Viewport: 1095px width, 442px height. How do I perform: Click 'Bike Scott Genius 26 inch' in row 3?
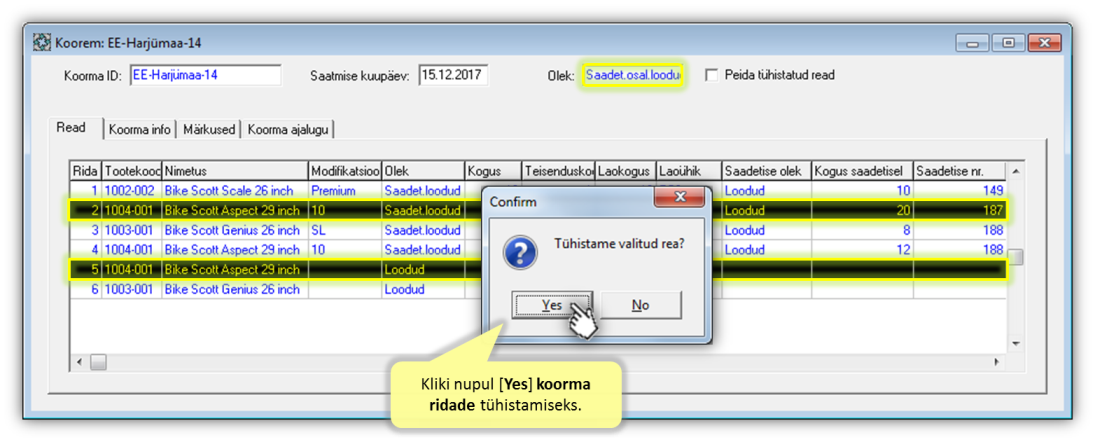click(x=235, y=230)
